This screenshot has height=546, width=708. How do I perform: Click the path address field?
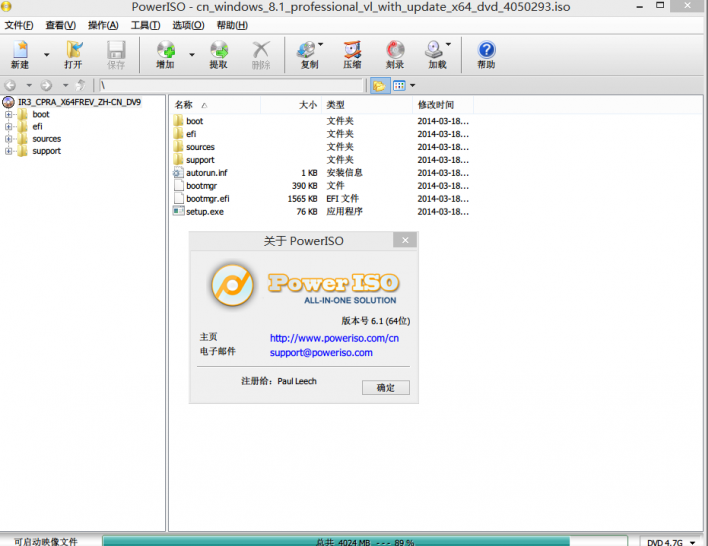[232, 85]
